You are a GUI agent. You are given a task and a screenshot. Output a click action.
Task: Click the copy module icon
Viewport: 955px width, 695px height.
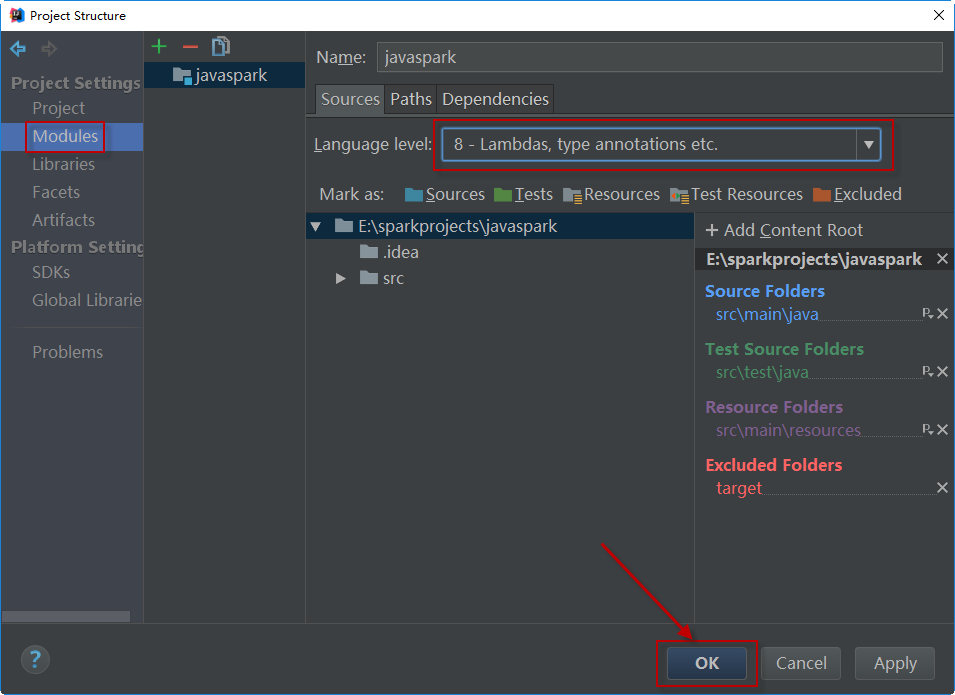click(x=221, y=46)
